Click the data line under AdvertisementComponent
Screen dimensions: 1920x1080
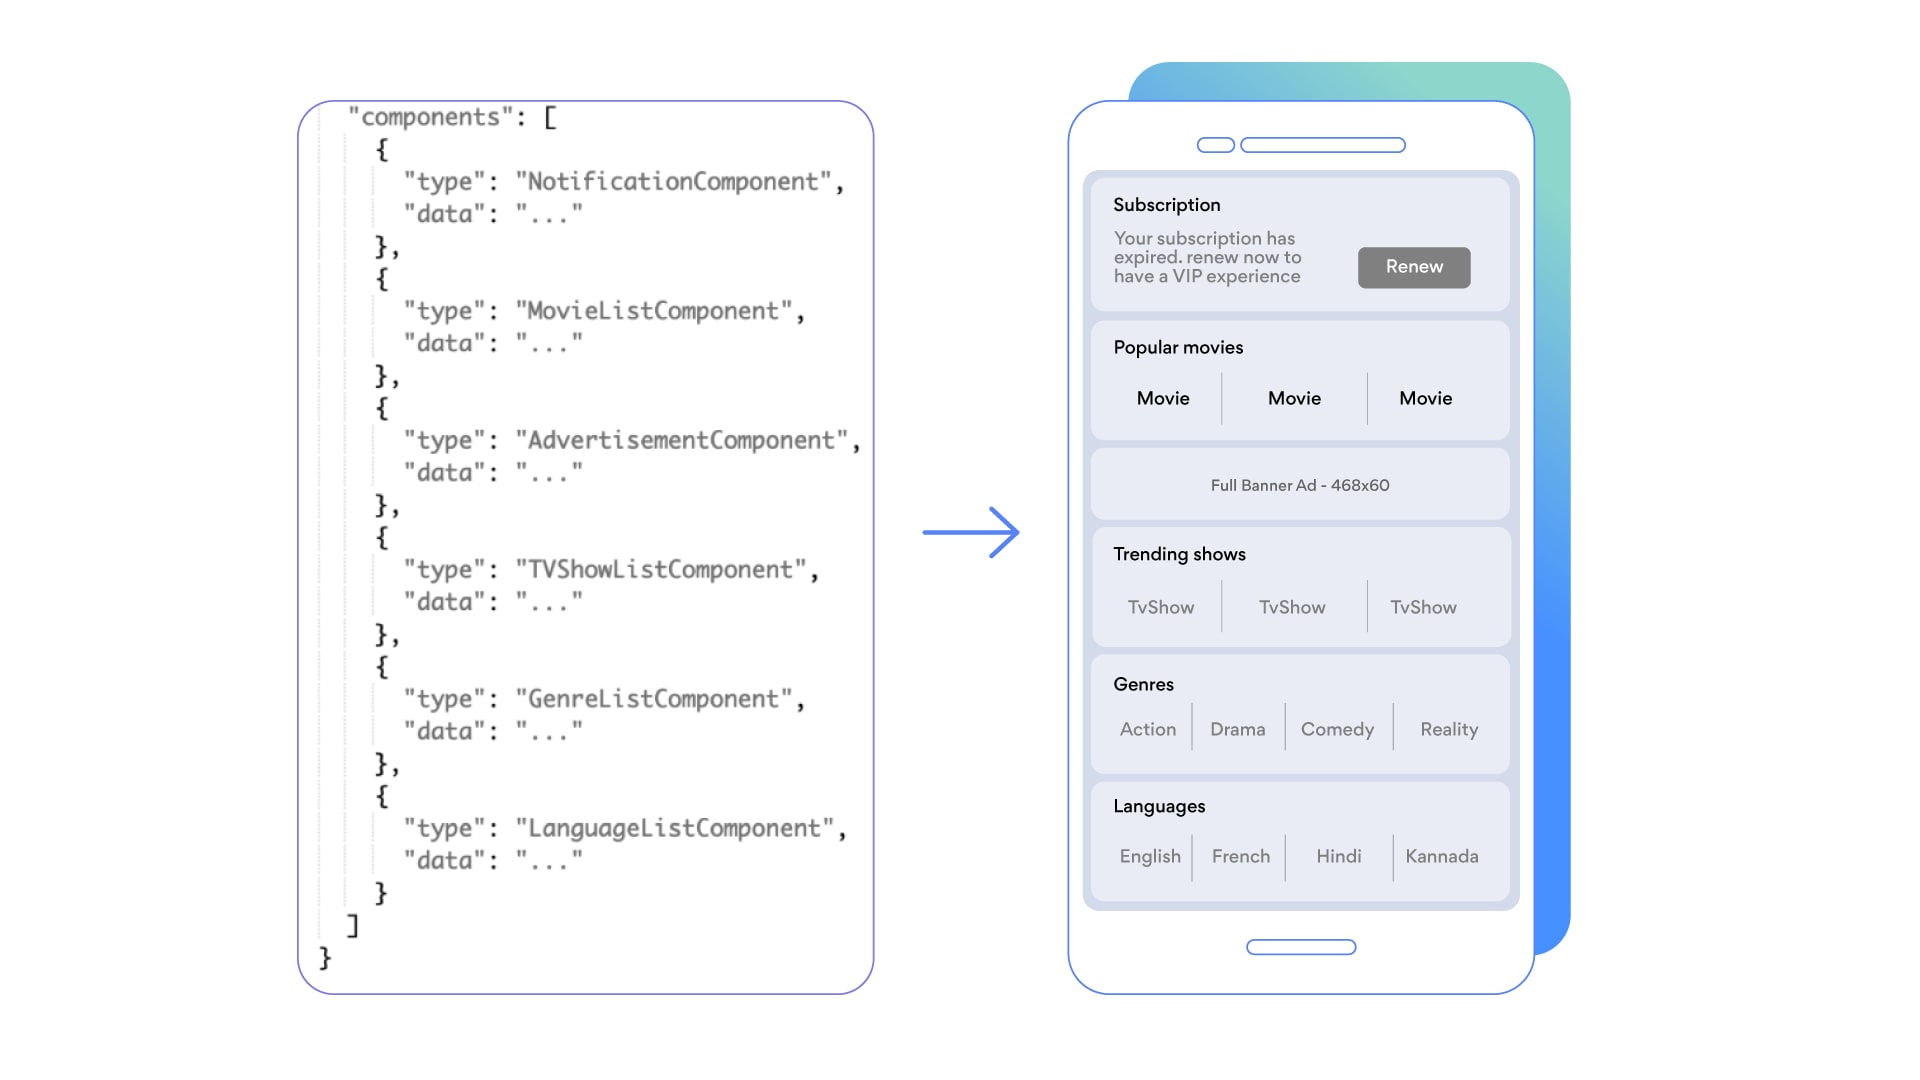[493, 472]
